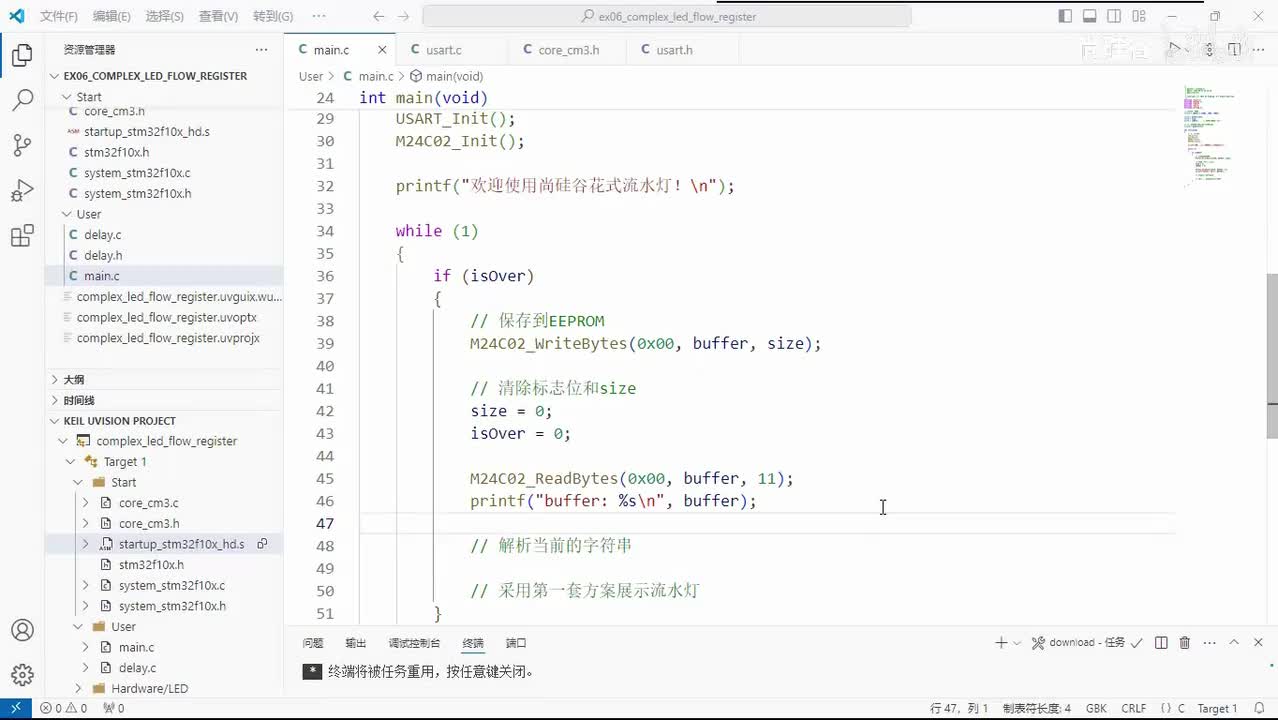Image resolution: width=1278 pixels, height=720 pixels.
Task: Close the terminal panel
Action: [1259, 643]
